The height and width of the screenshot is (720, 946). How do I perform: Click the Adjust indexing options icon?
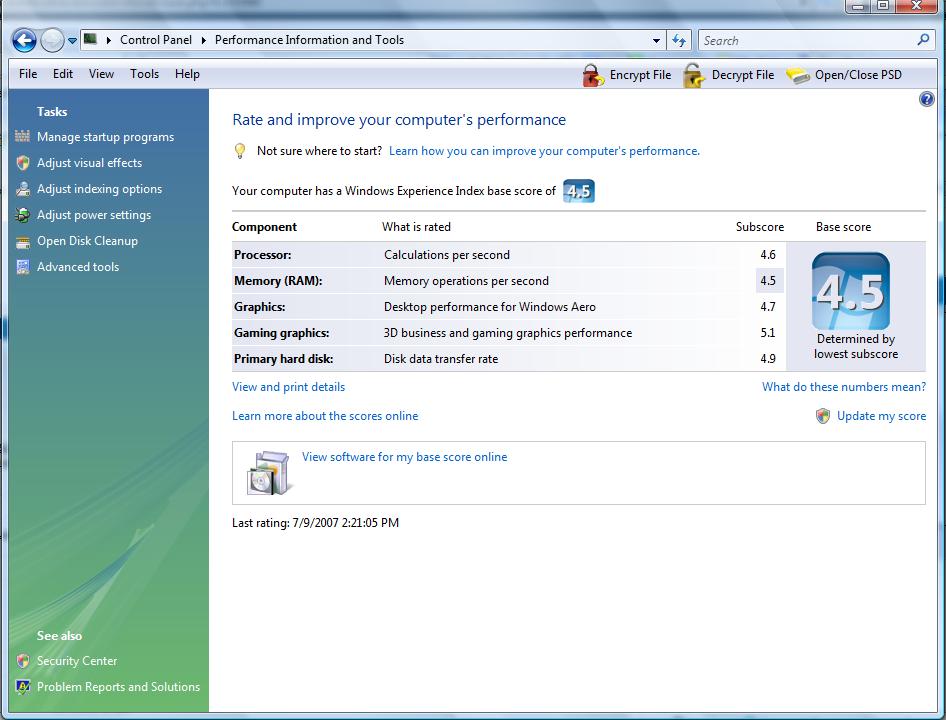(x=23, y=189)
